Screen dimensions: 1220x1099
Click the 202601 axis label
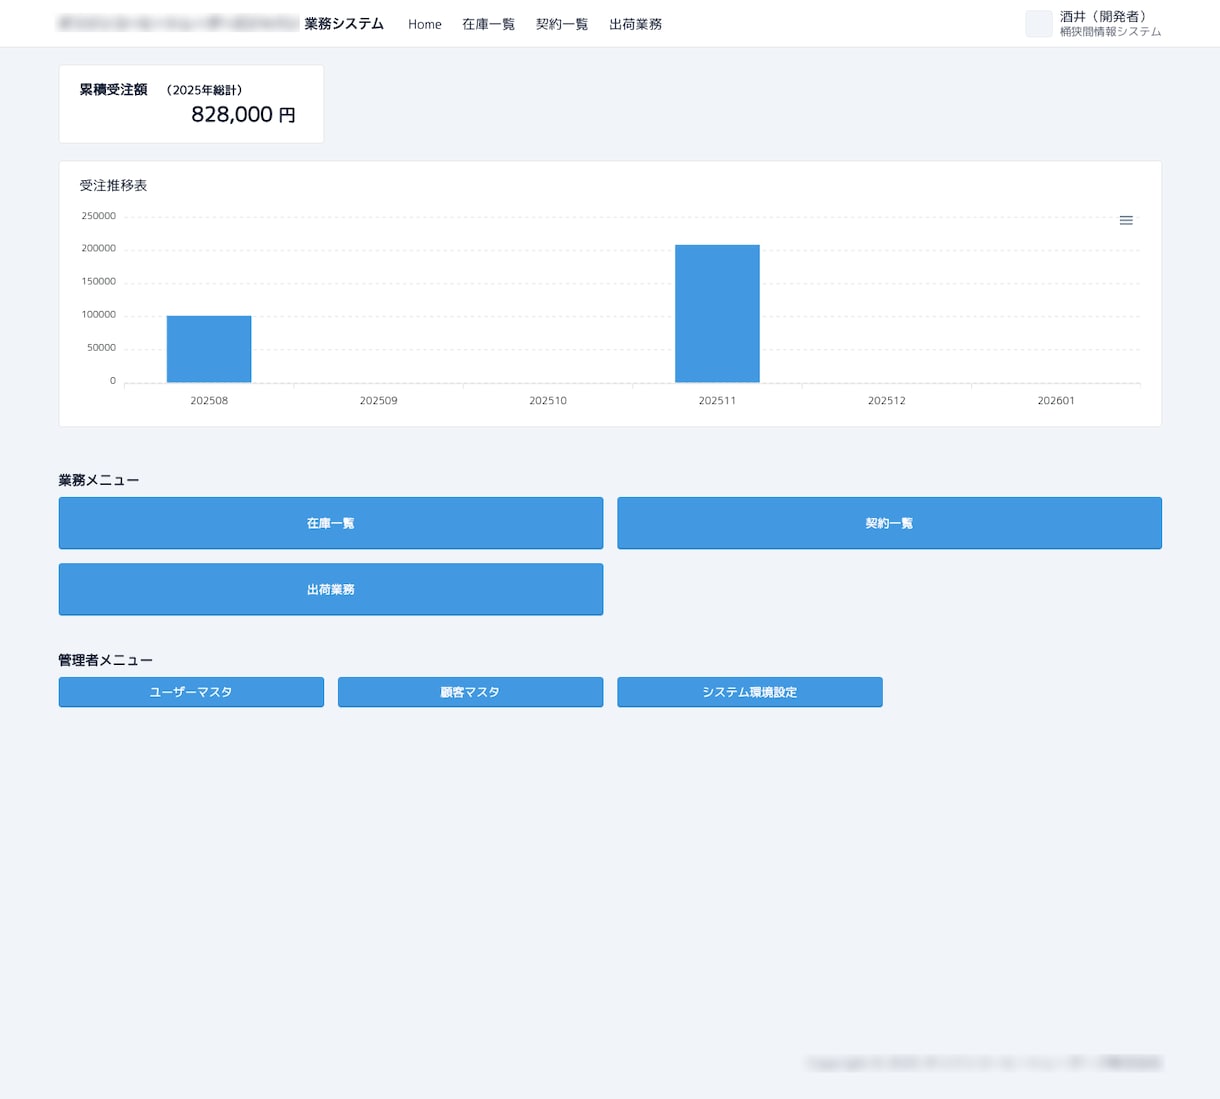1056,400
